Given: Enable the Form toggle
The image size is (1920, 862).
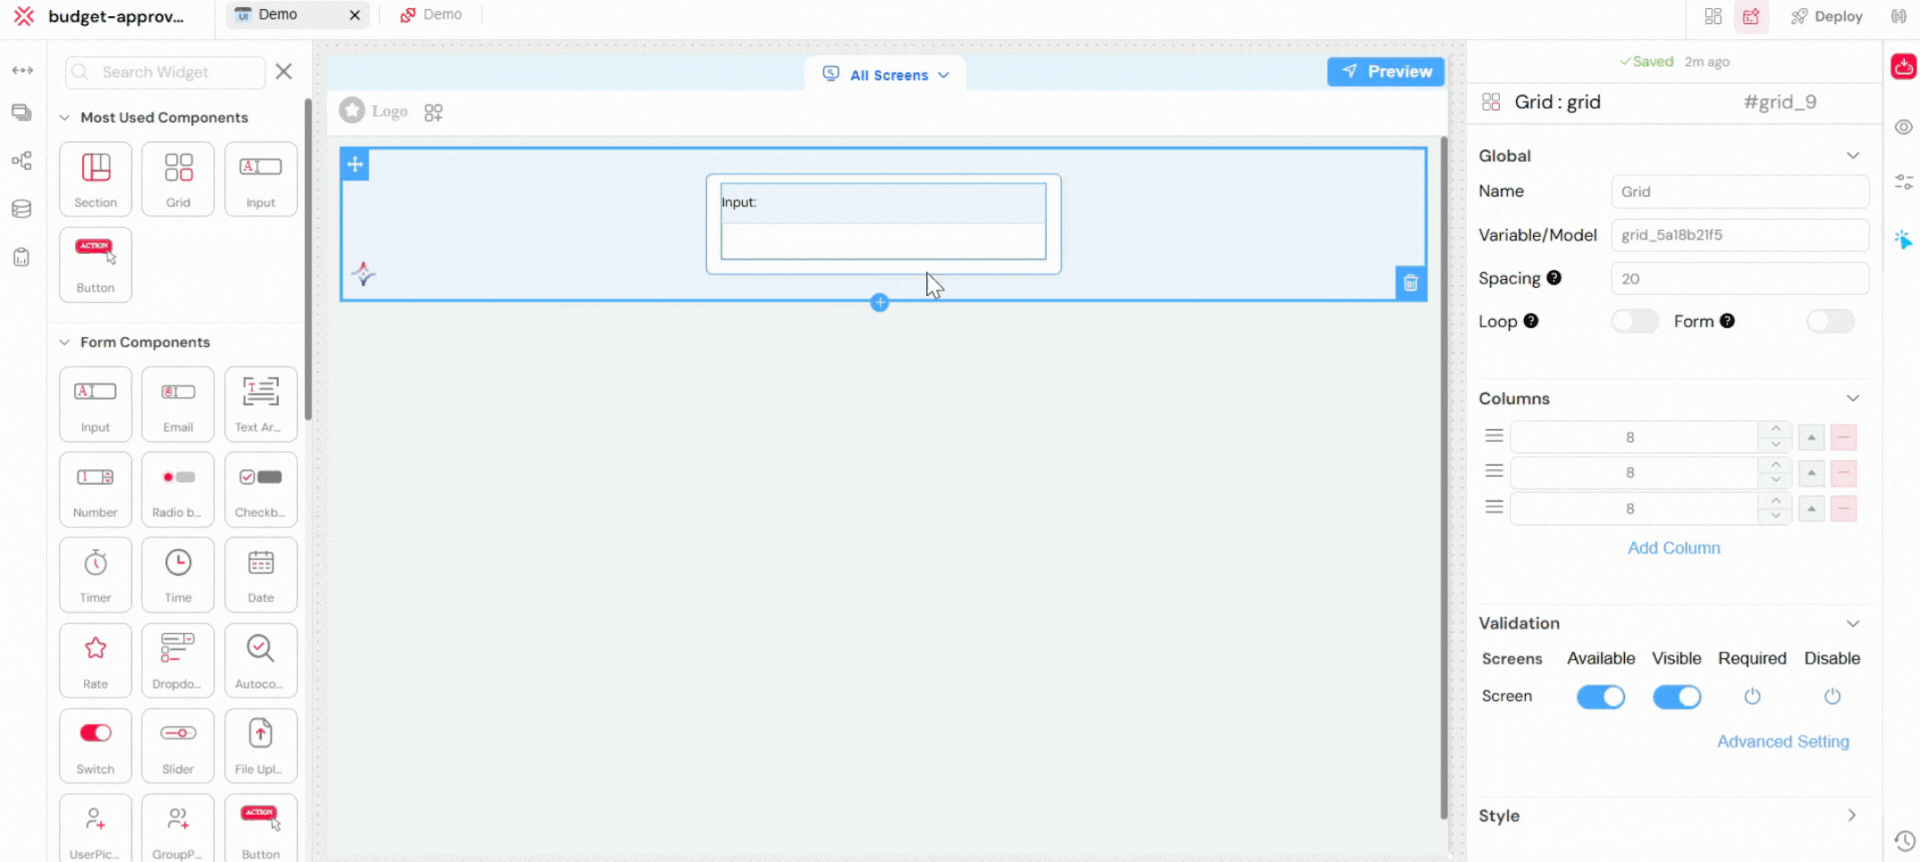Looking at the screenshot, I should [x=1829, y=321].
